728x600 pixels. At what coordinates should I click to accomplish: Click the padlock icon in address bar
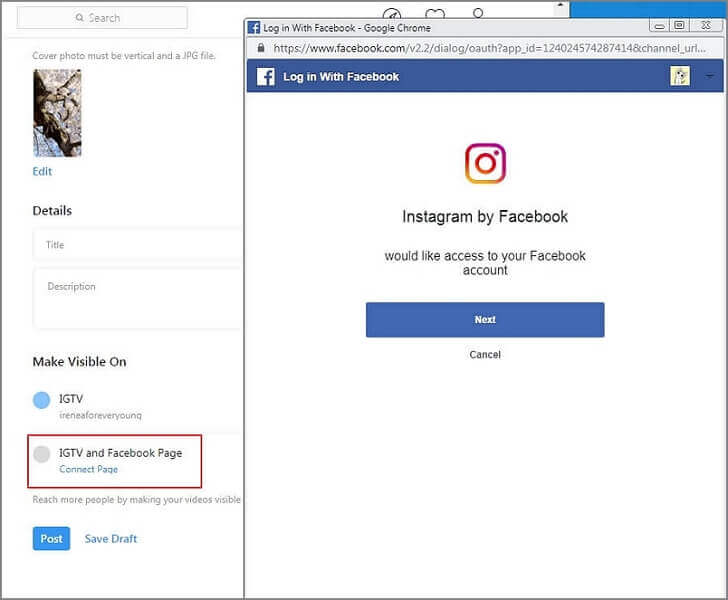261,48
